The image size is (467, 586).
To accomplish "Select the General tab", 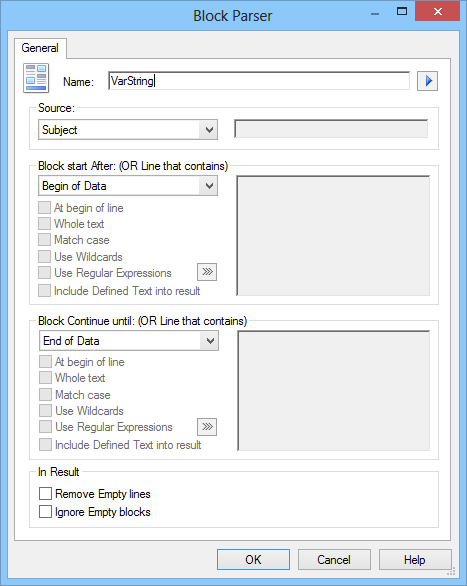I will click(x=40, y=48).
